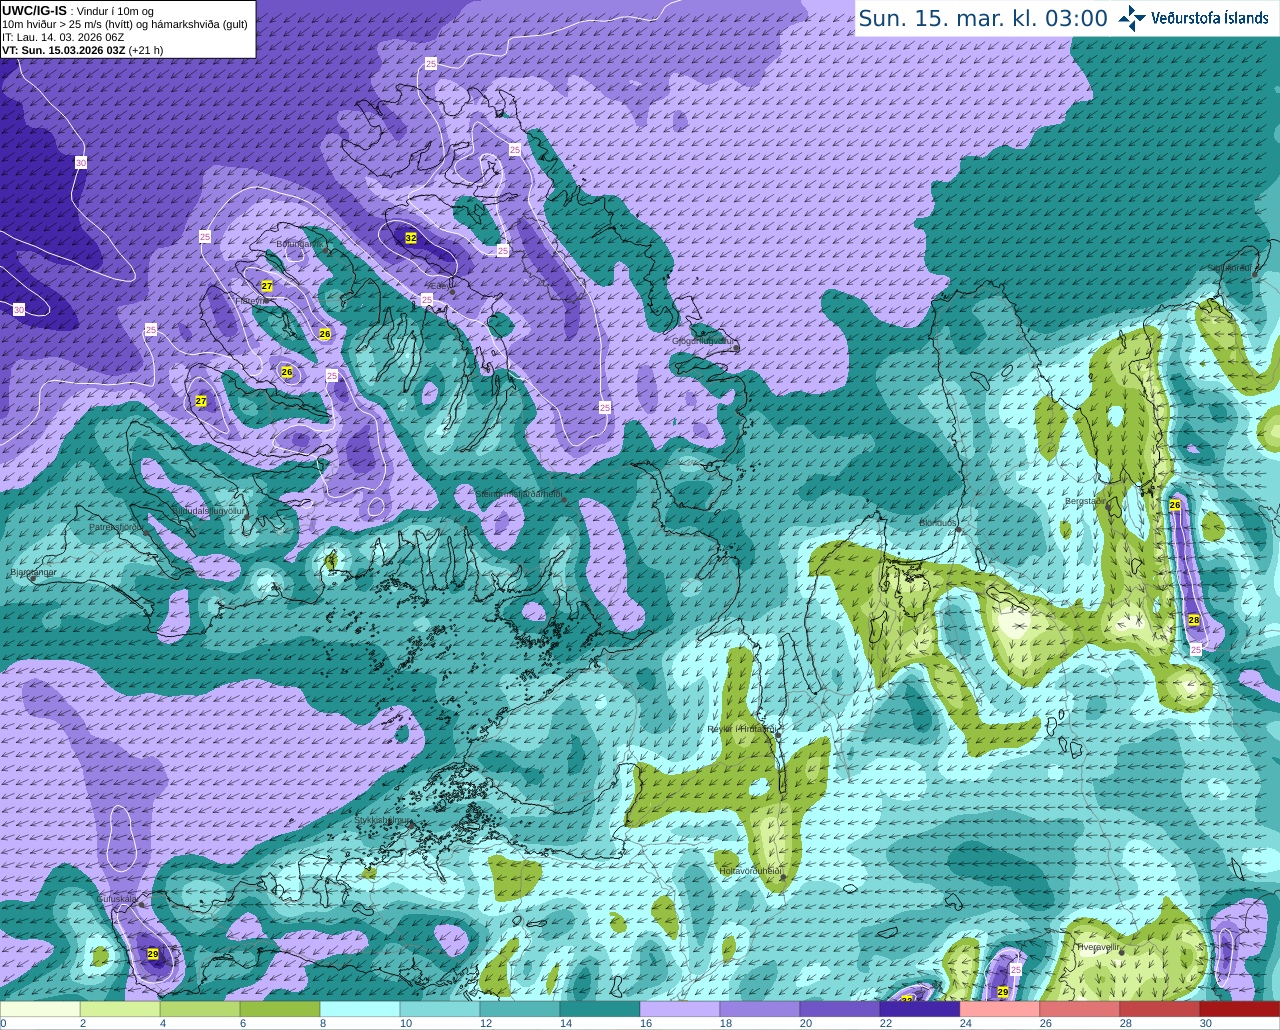Pick the pale cyan 8–10 legend swatch
1280x1030 pixels.
point(360,1009)
